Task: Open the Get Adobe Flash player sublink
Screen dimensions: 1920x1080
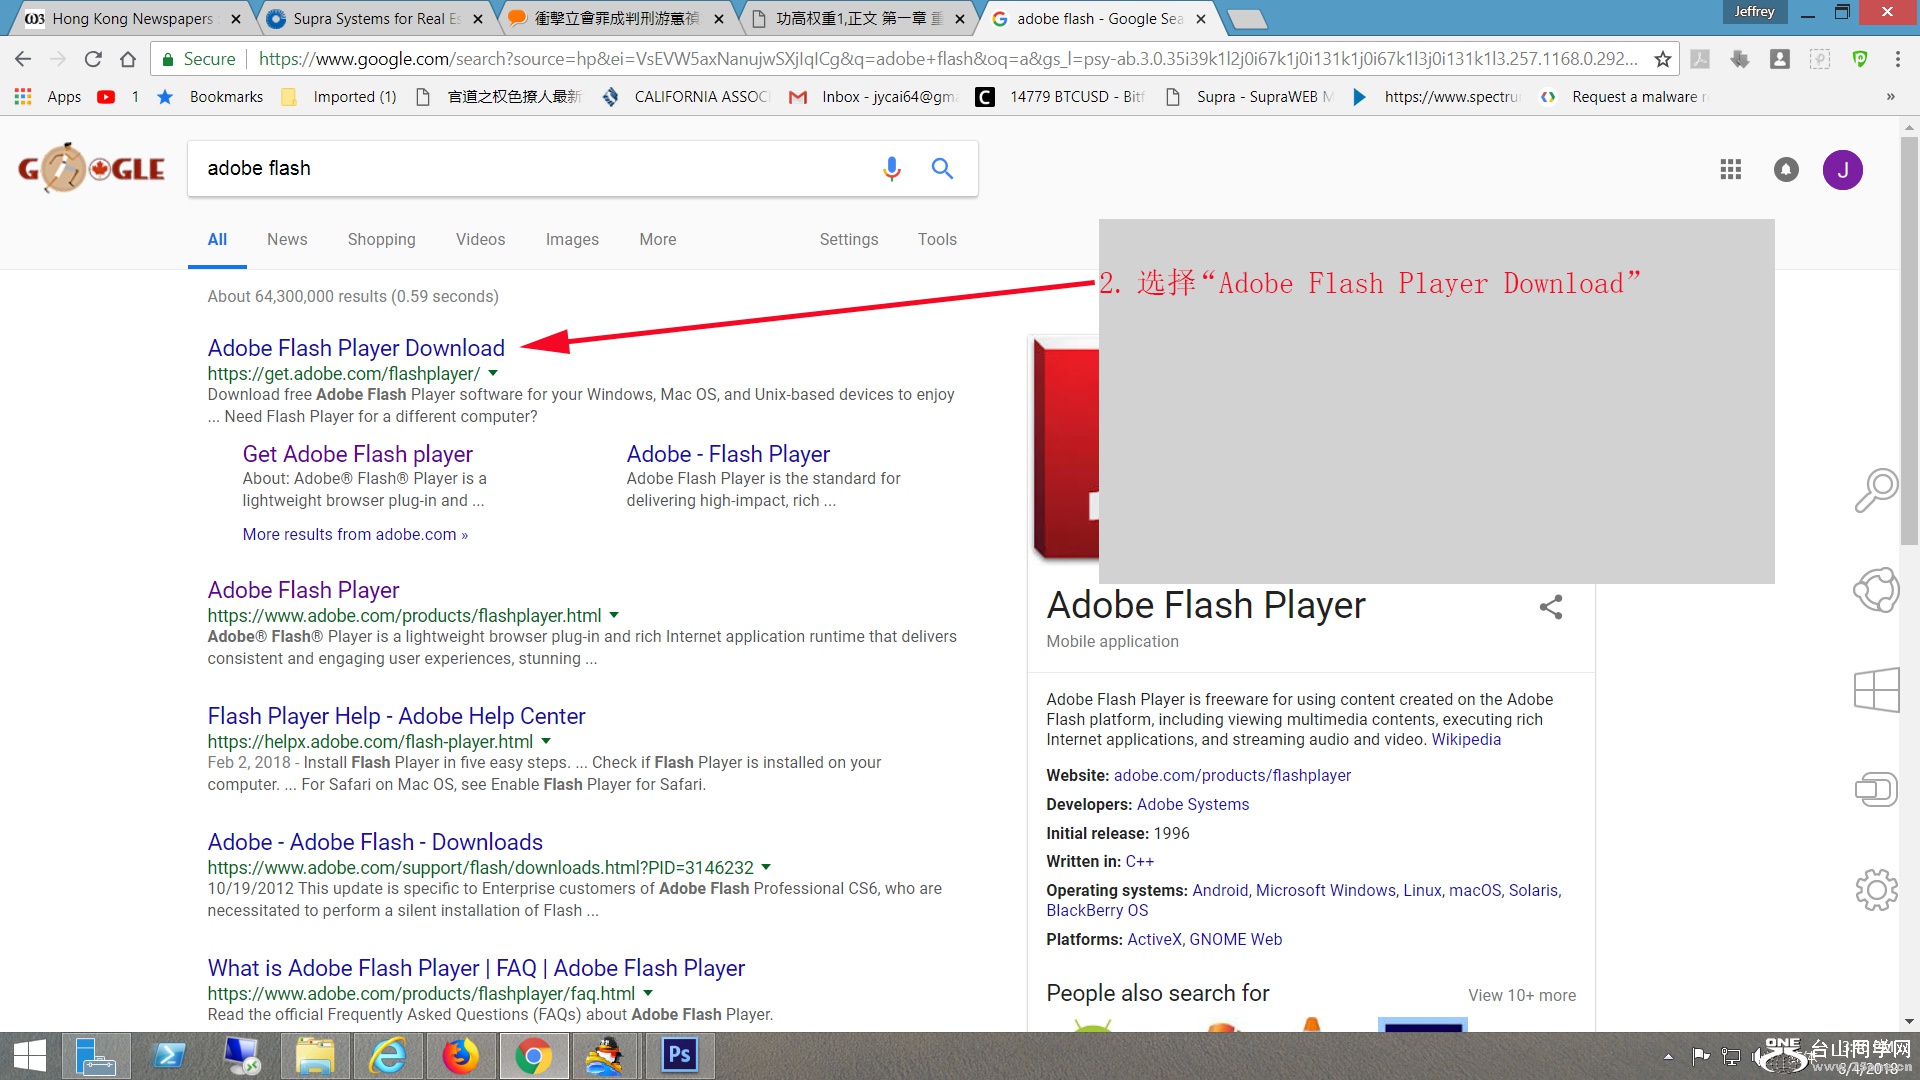Action: (357, 454)
